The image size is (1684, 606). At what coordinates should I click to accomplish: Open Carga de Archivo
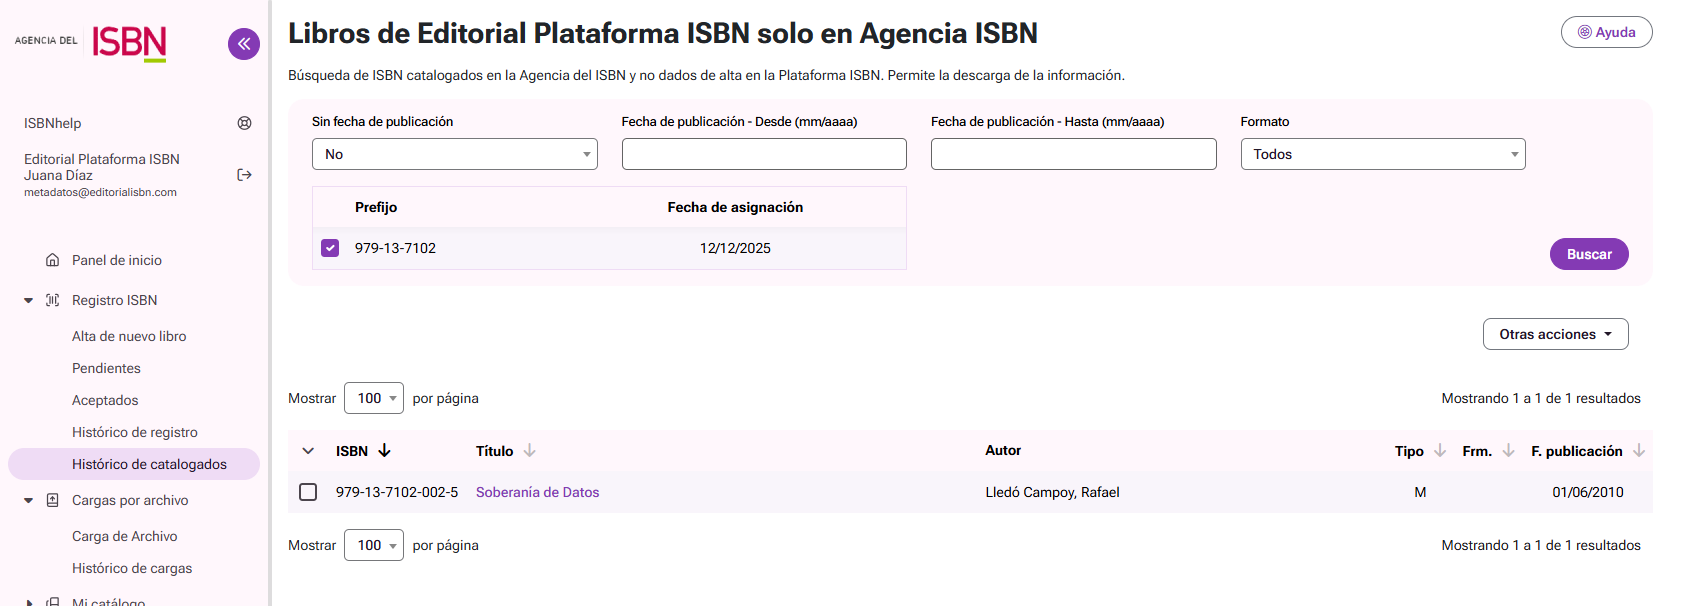tap(125, 536)
